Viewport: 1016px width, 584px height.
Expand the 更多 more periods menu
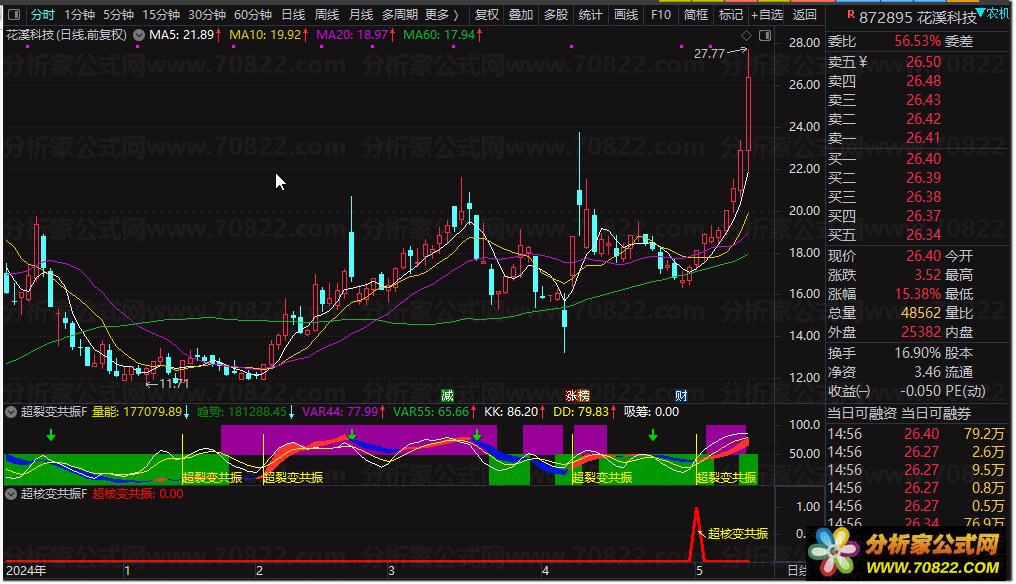coord(441,14)
